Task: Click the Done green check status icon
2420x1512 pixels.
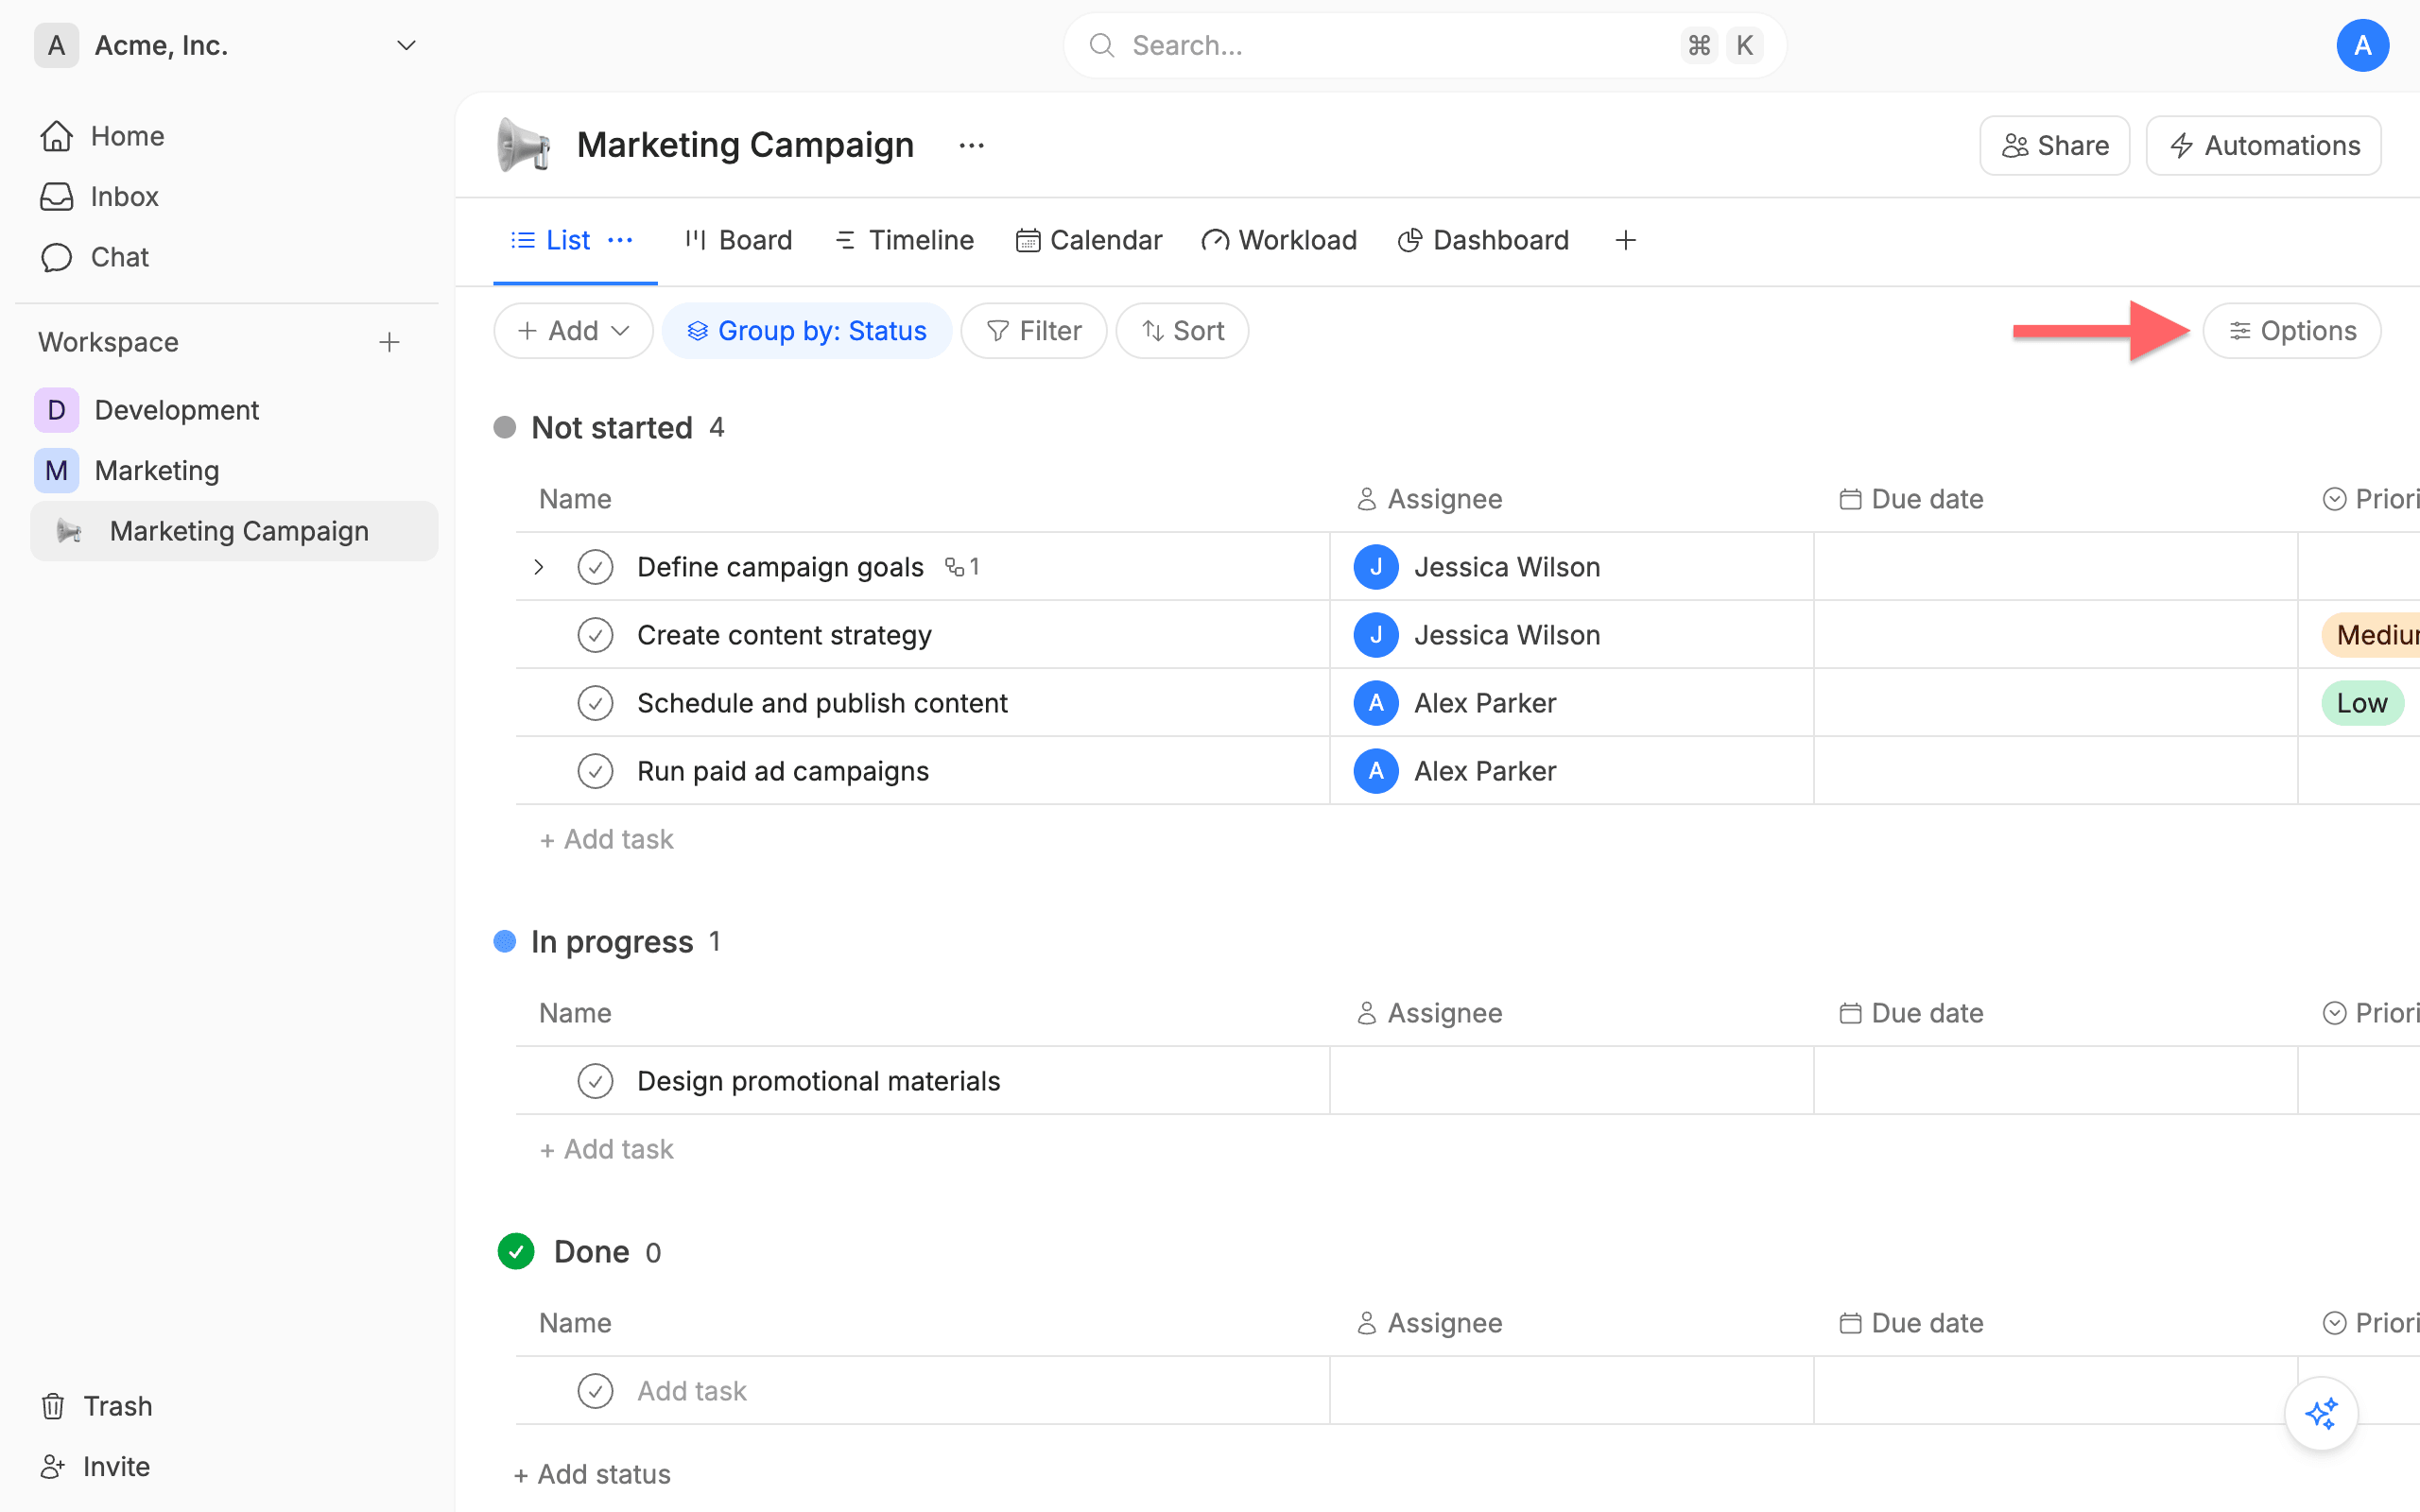Action: coord(516,1251)
